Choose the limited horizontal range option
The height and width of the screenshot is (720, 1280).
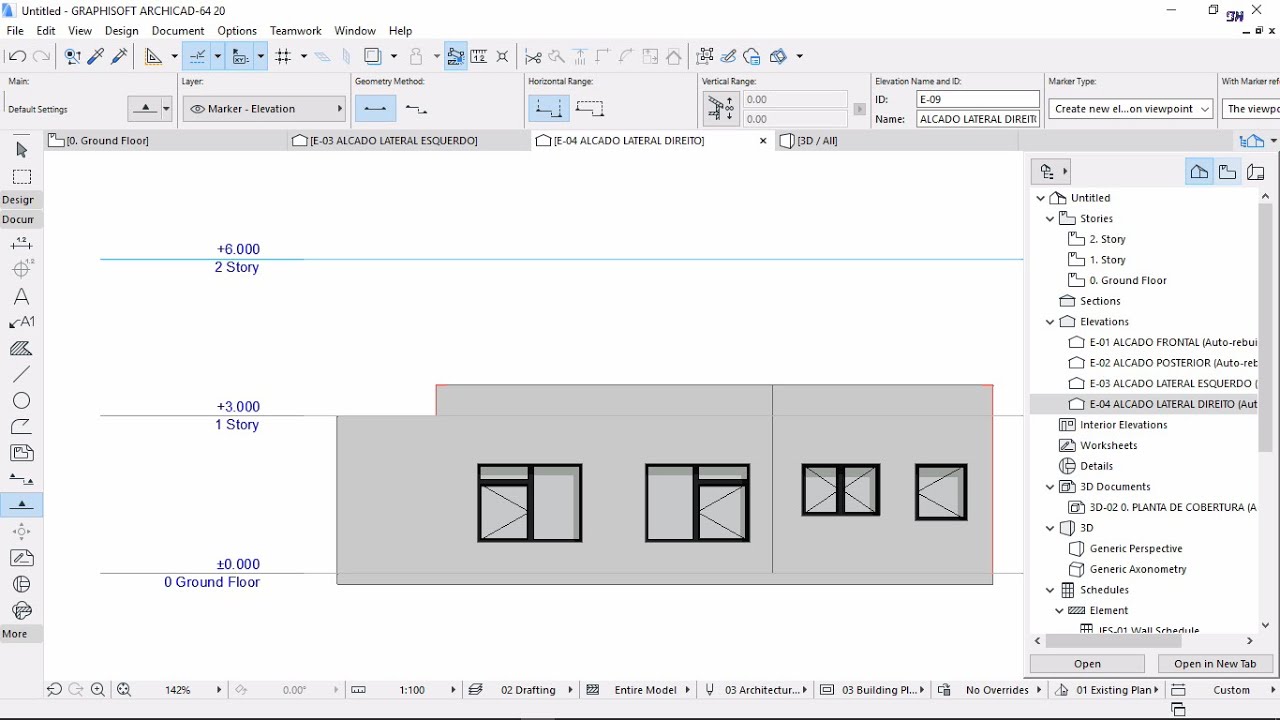click(549, 108)
